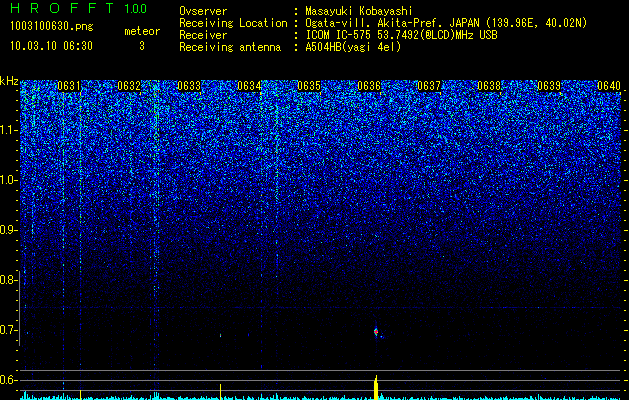Click the meteor count label
This screenshot has width=629, height=400.
pyautogui.click(x=142, y=31)
